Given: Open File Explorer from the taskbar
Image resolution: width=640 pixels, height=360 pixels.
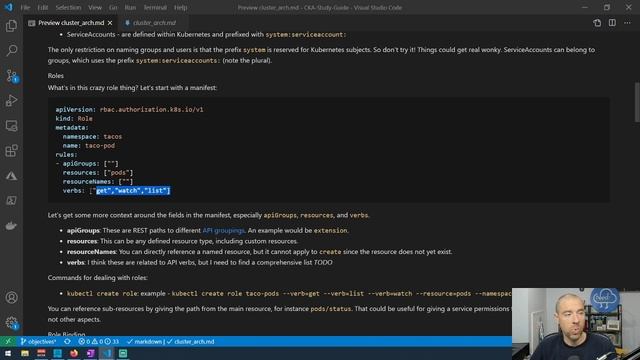Looking at the screenshot, I should (x=25, y=353).
